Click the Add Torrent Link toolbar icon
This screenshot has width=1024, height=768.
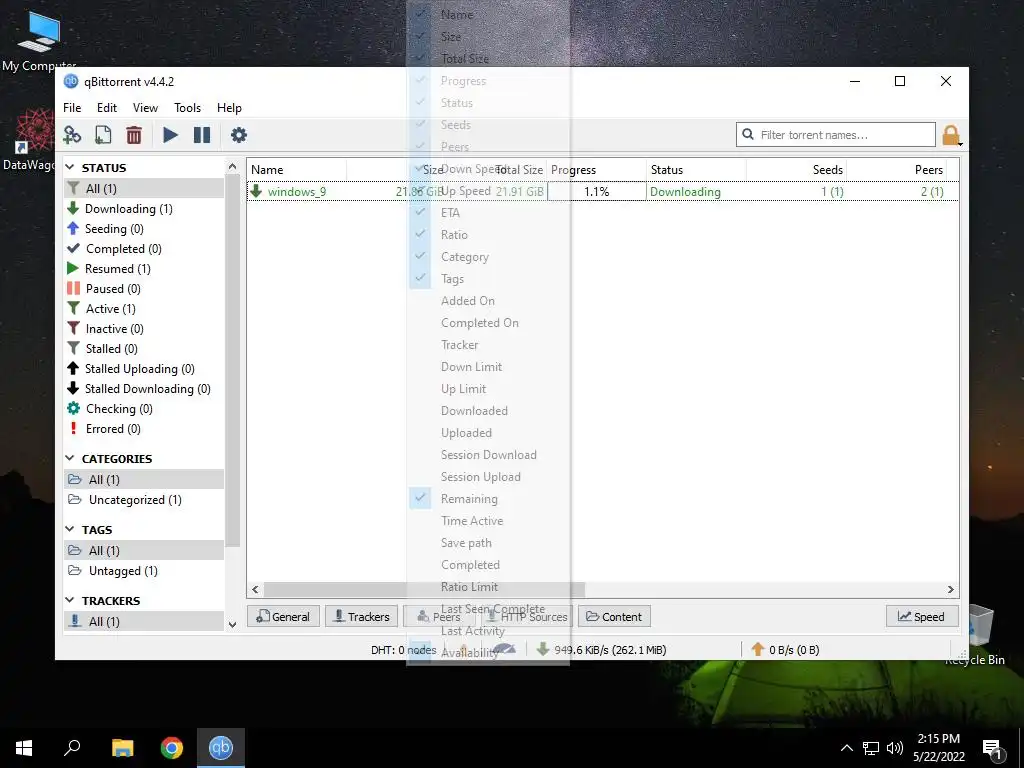[x=72, y=135]
